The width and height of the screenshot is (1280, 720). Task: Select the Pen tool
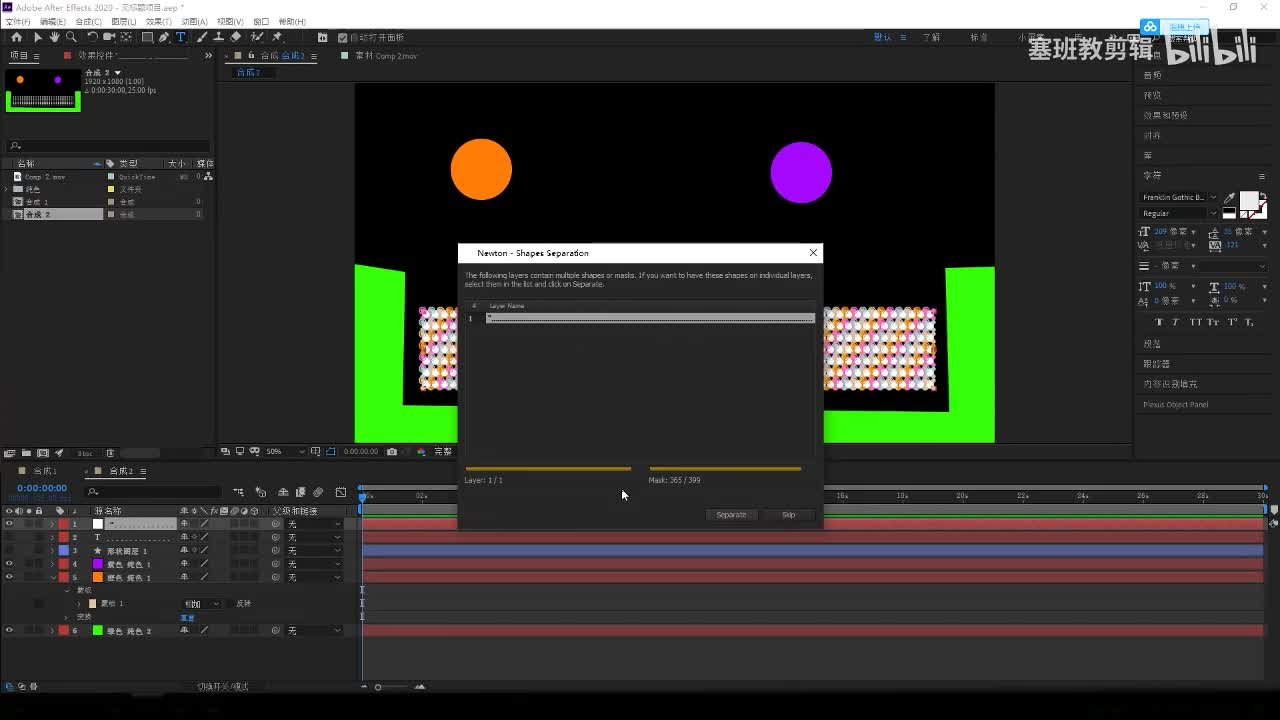(x=164, y=37)
